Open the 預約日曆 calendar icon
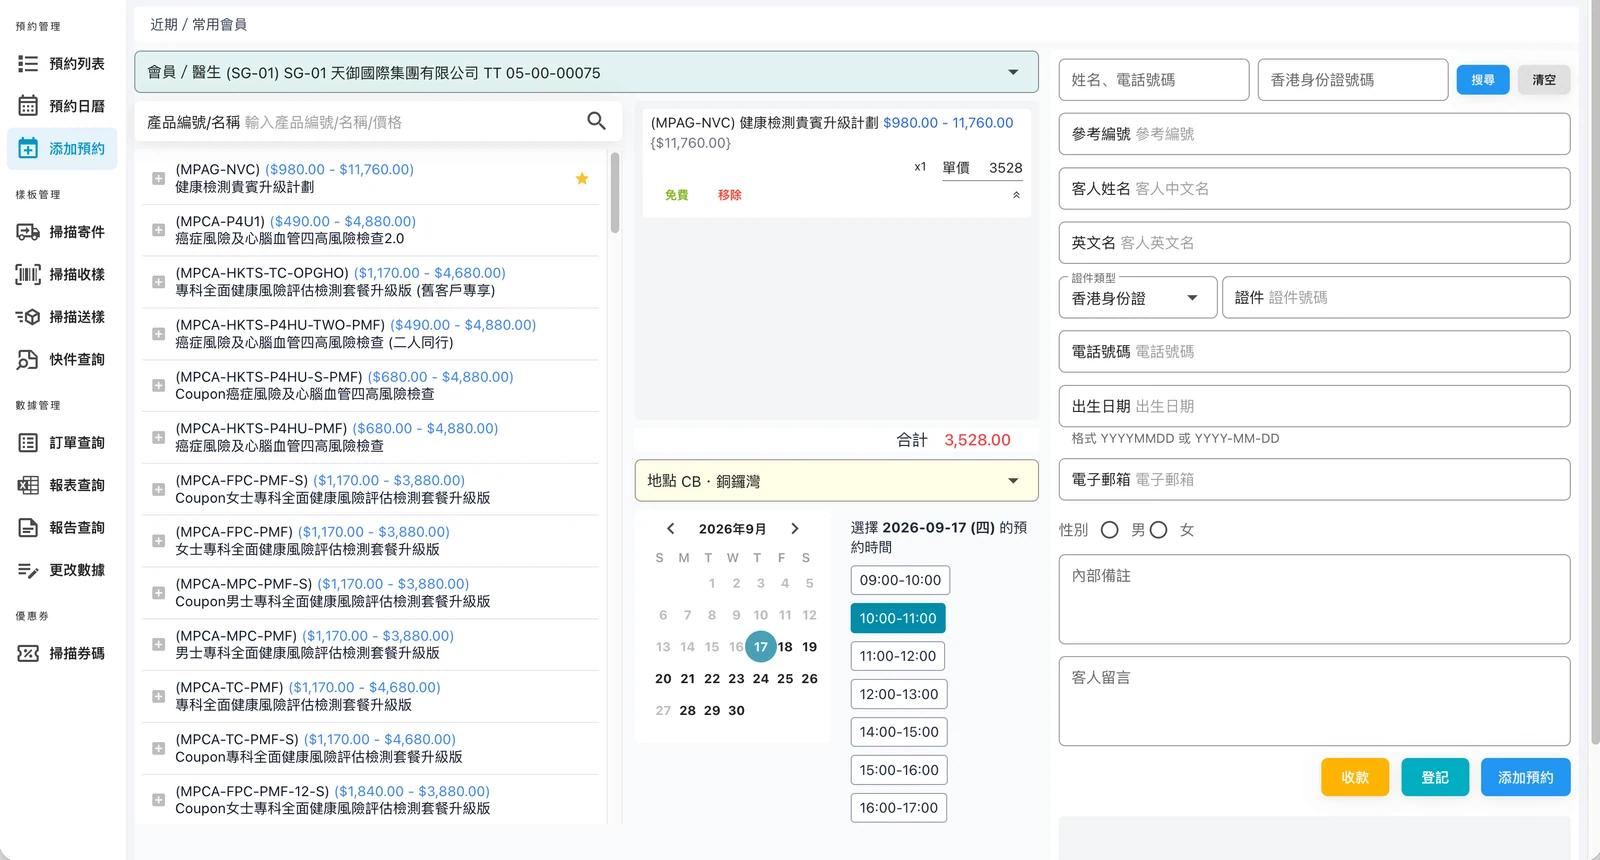Screen dimensions: 1600x860 click(x=28, y=106)
